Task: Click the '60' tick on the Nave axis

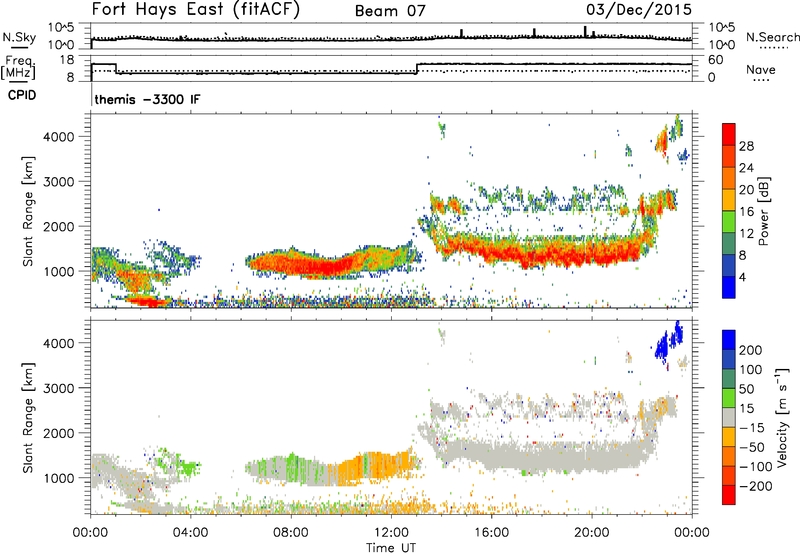Action: (x=715, y=60)
